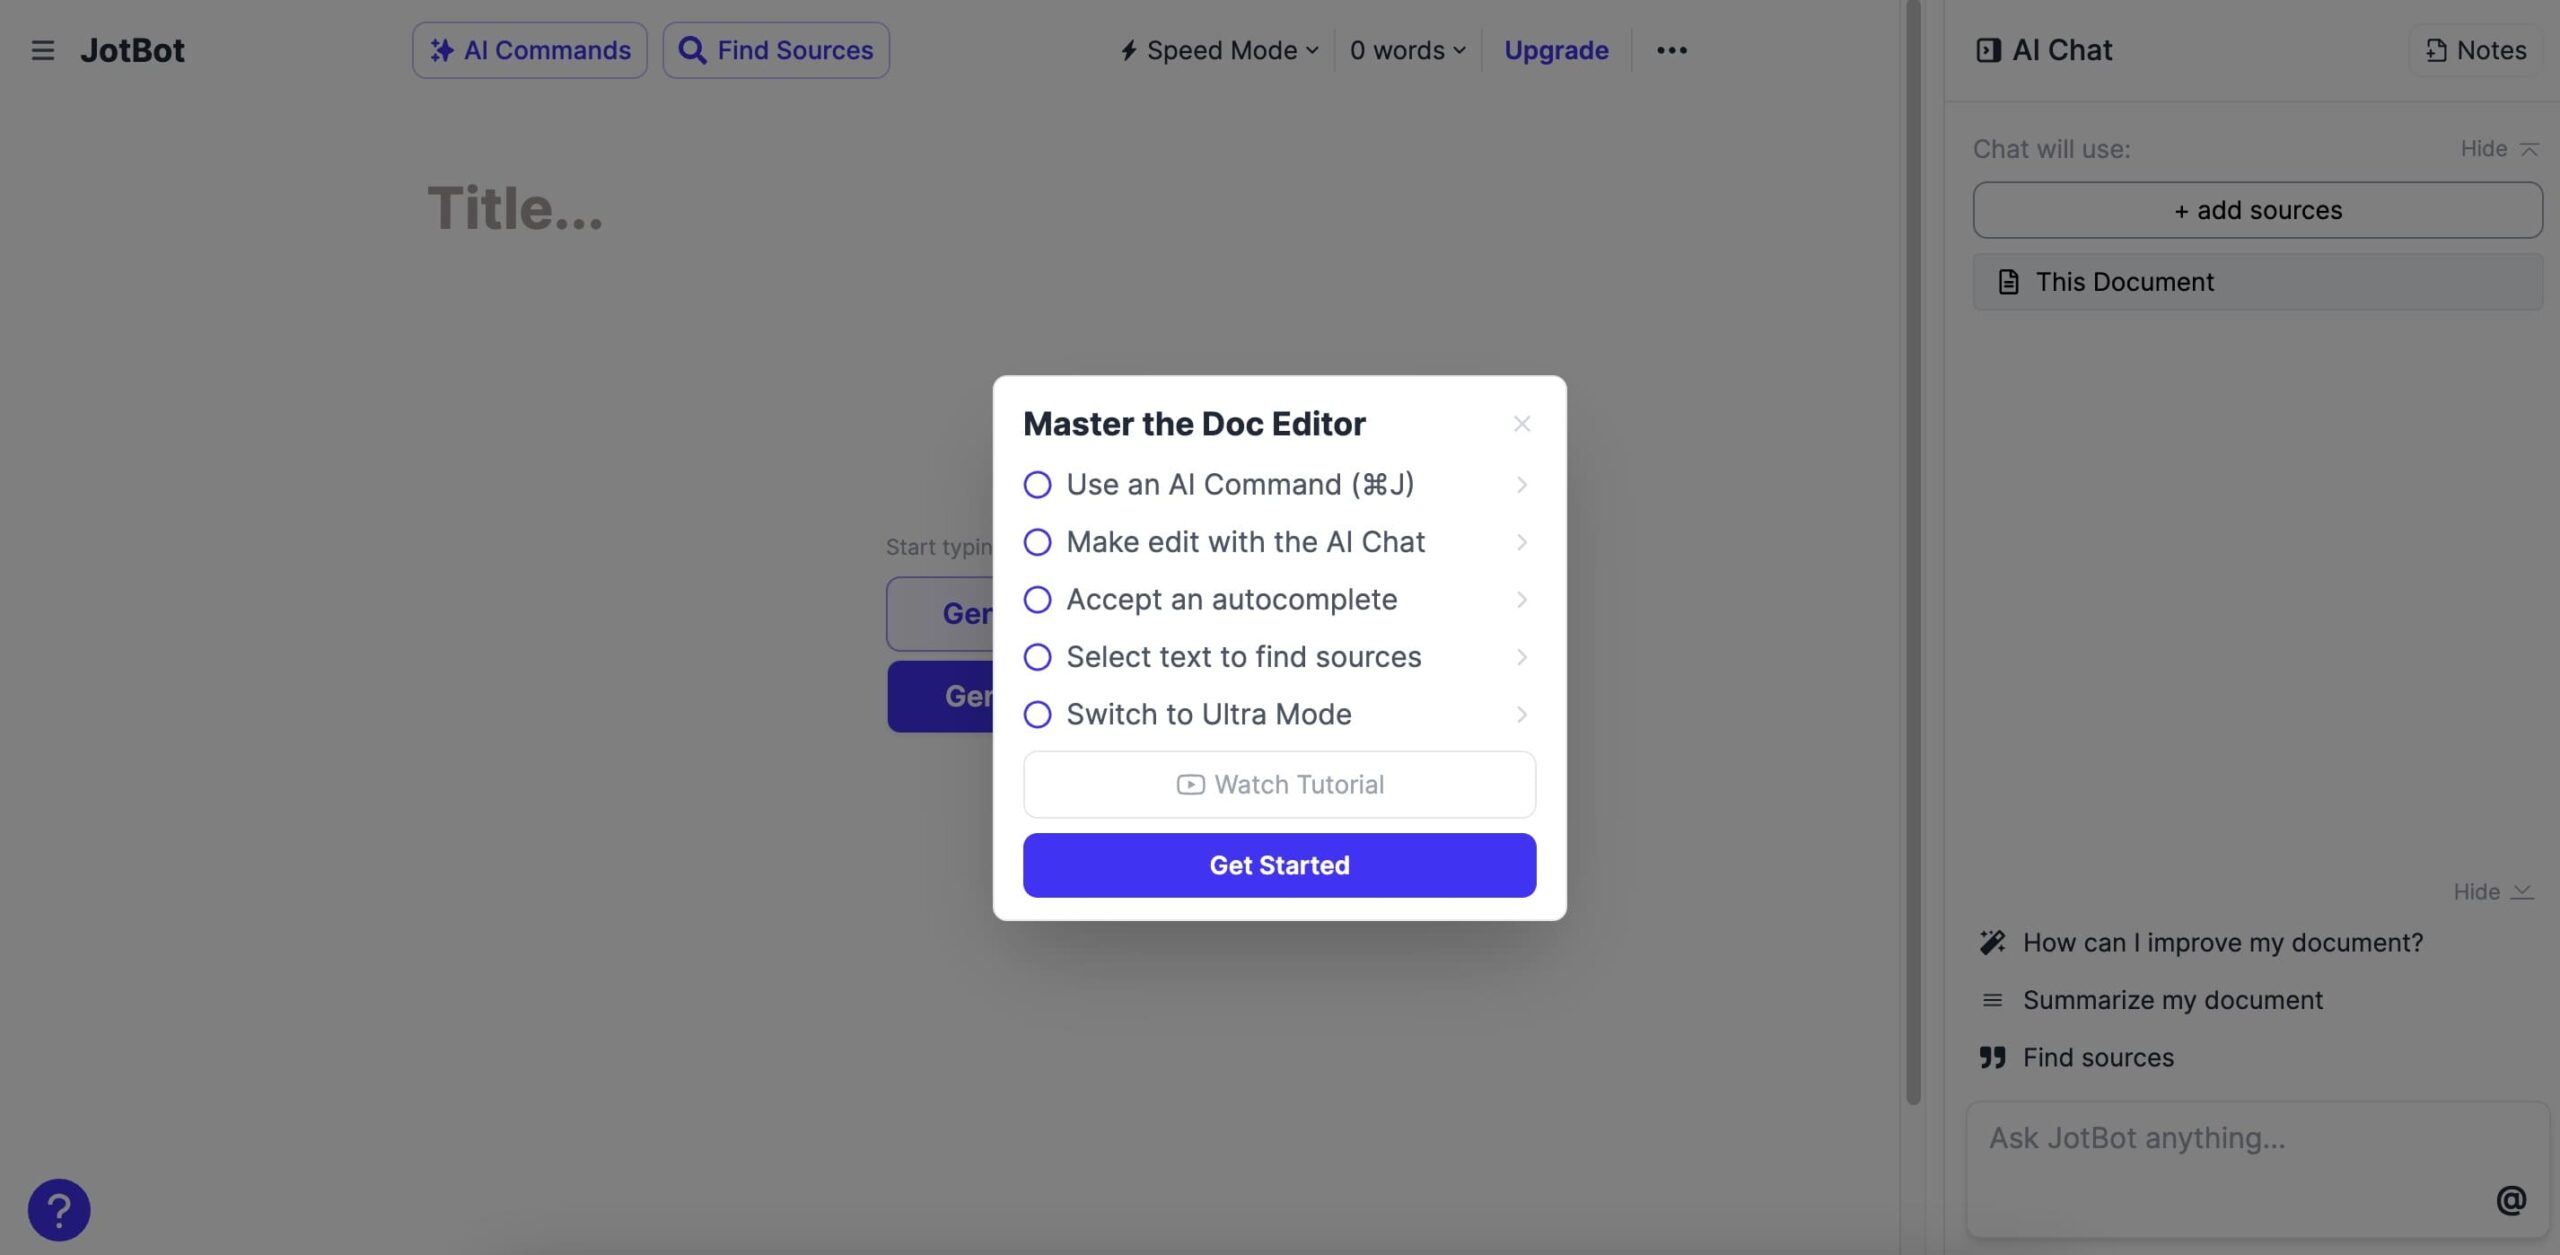Check off Accept an autocomplete circle
Screen dimensions: 2560x1255
point(1037,600)
